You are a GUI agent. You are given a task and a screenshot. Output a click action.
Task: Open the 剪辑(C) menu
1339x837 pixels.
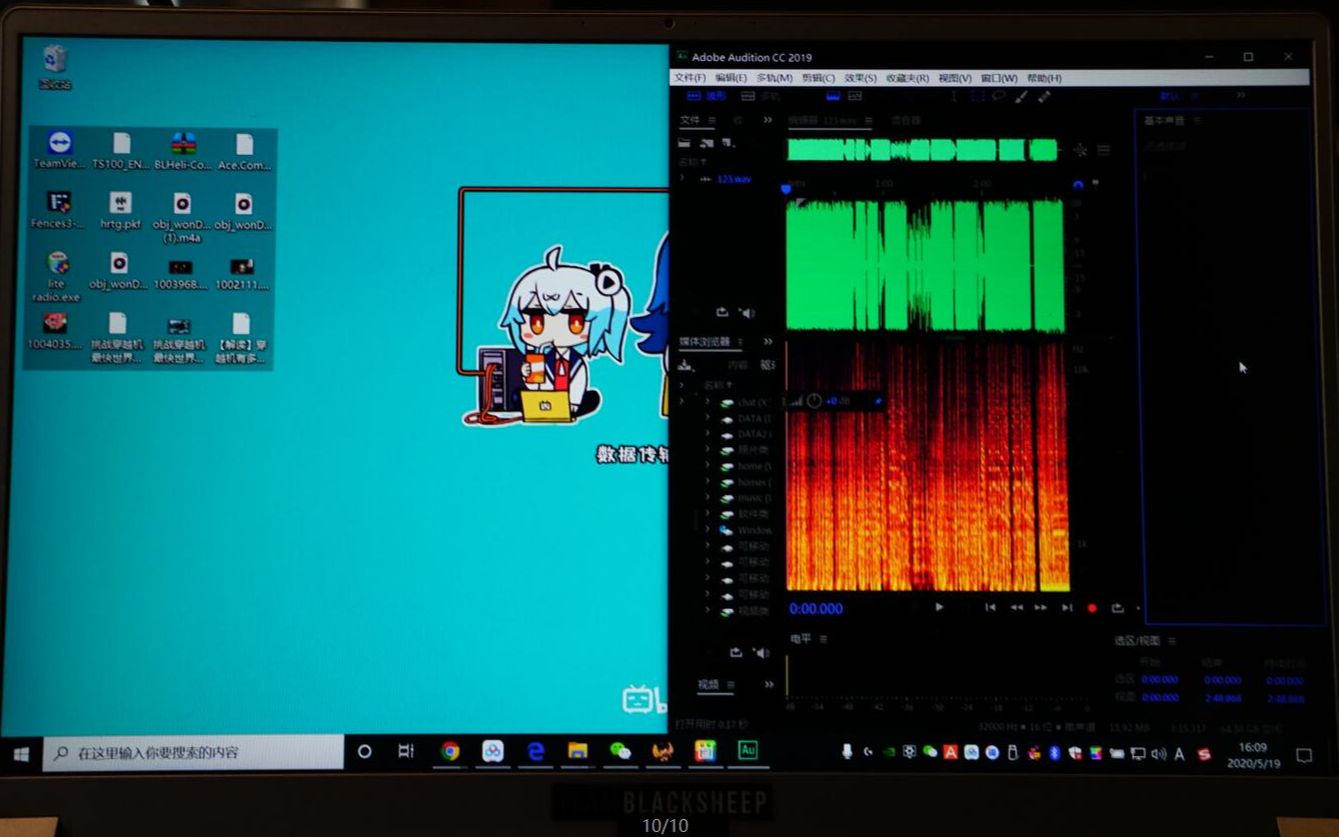[818, 78]
